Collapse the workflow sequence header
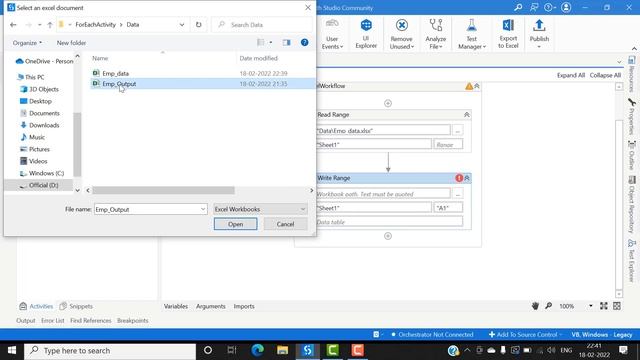The height and width of the screenshot is (360, 640). coord(477,86)
